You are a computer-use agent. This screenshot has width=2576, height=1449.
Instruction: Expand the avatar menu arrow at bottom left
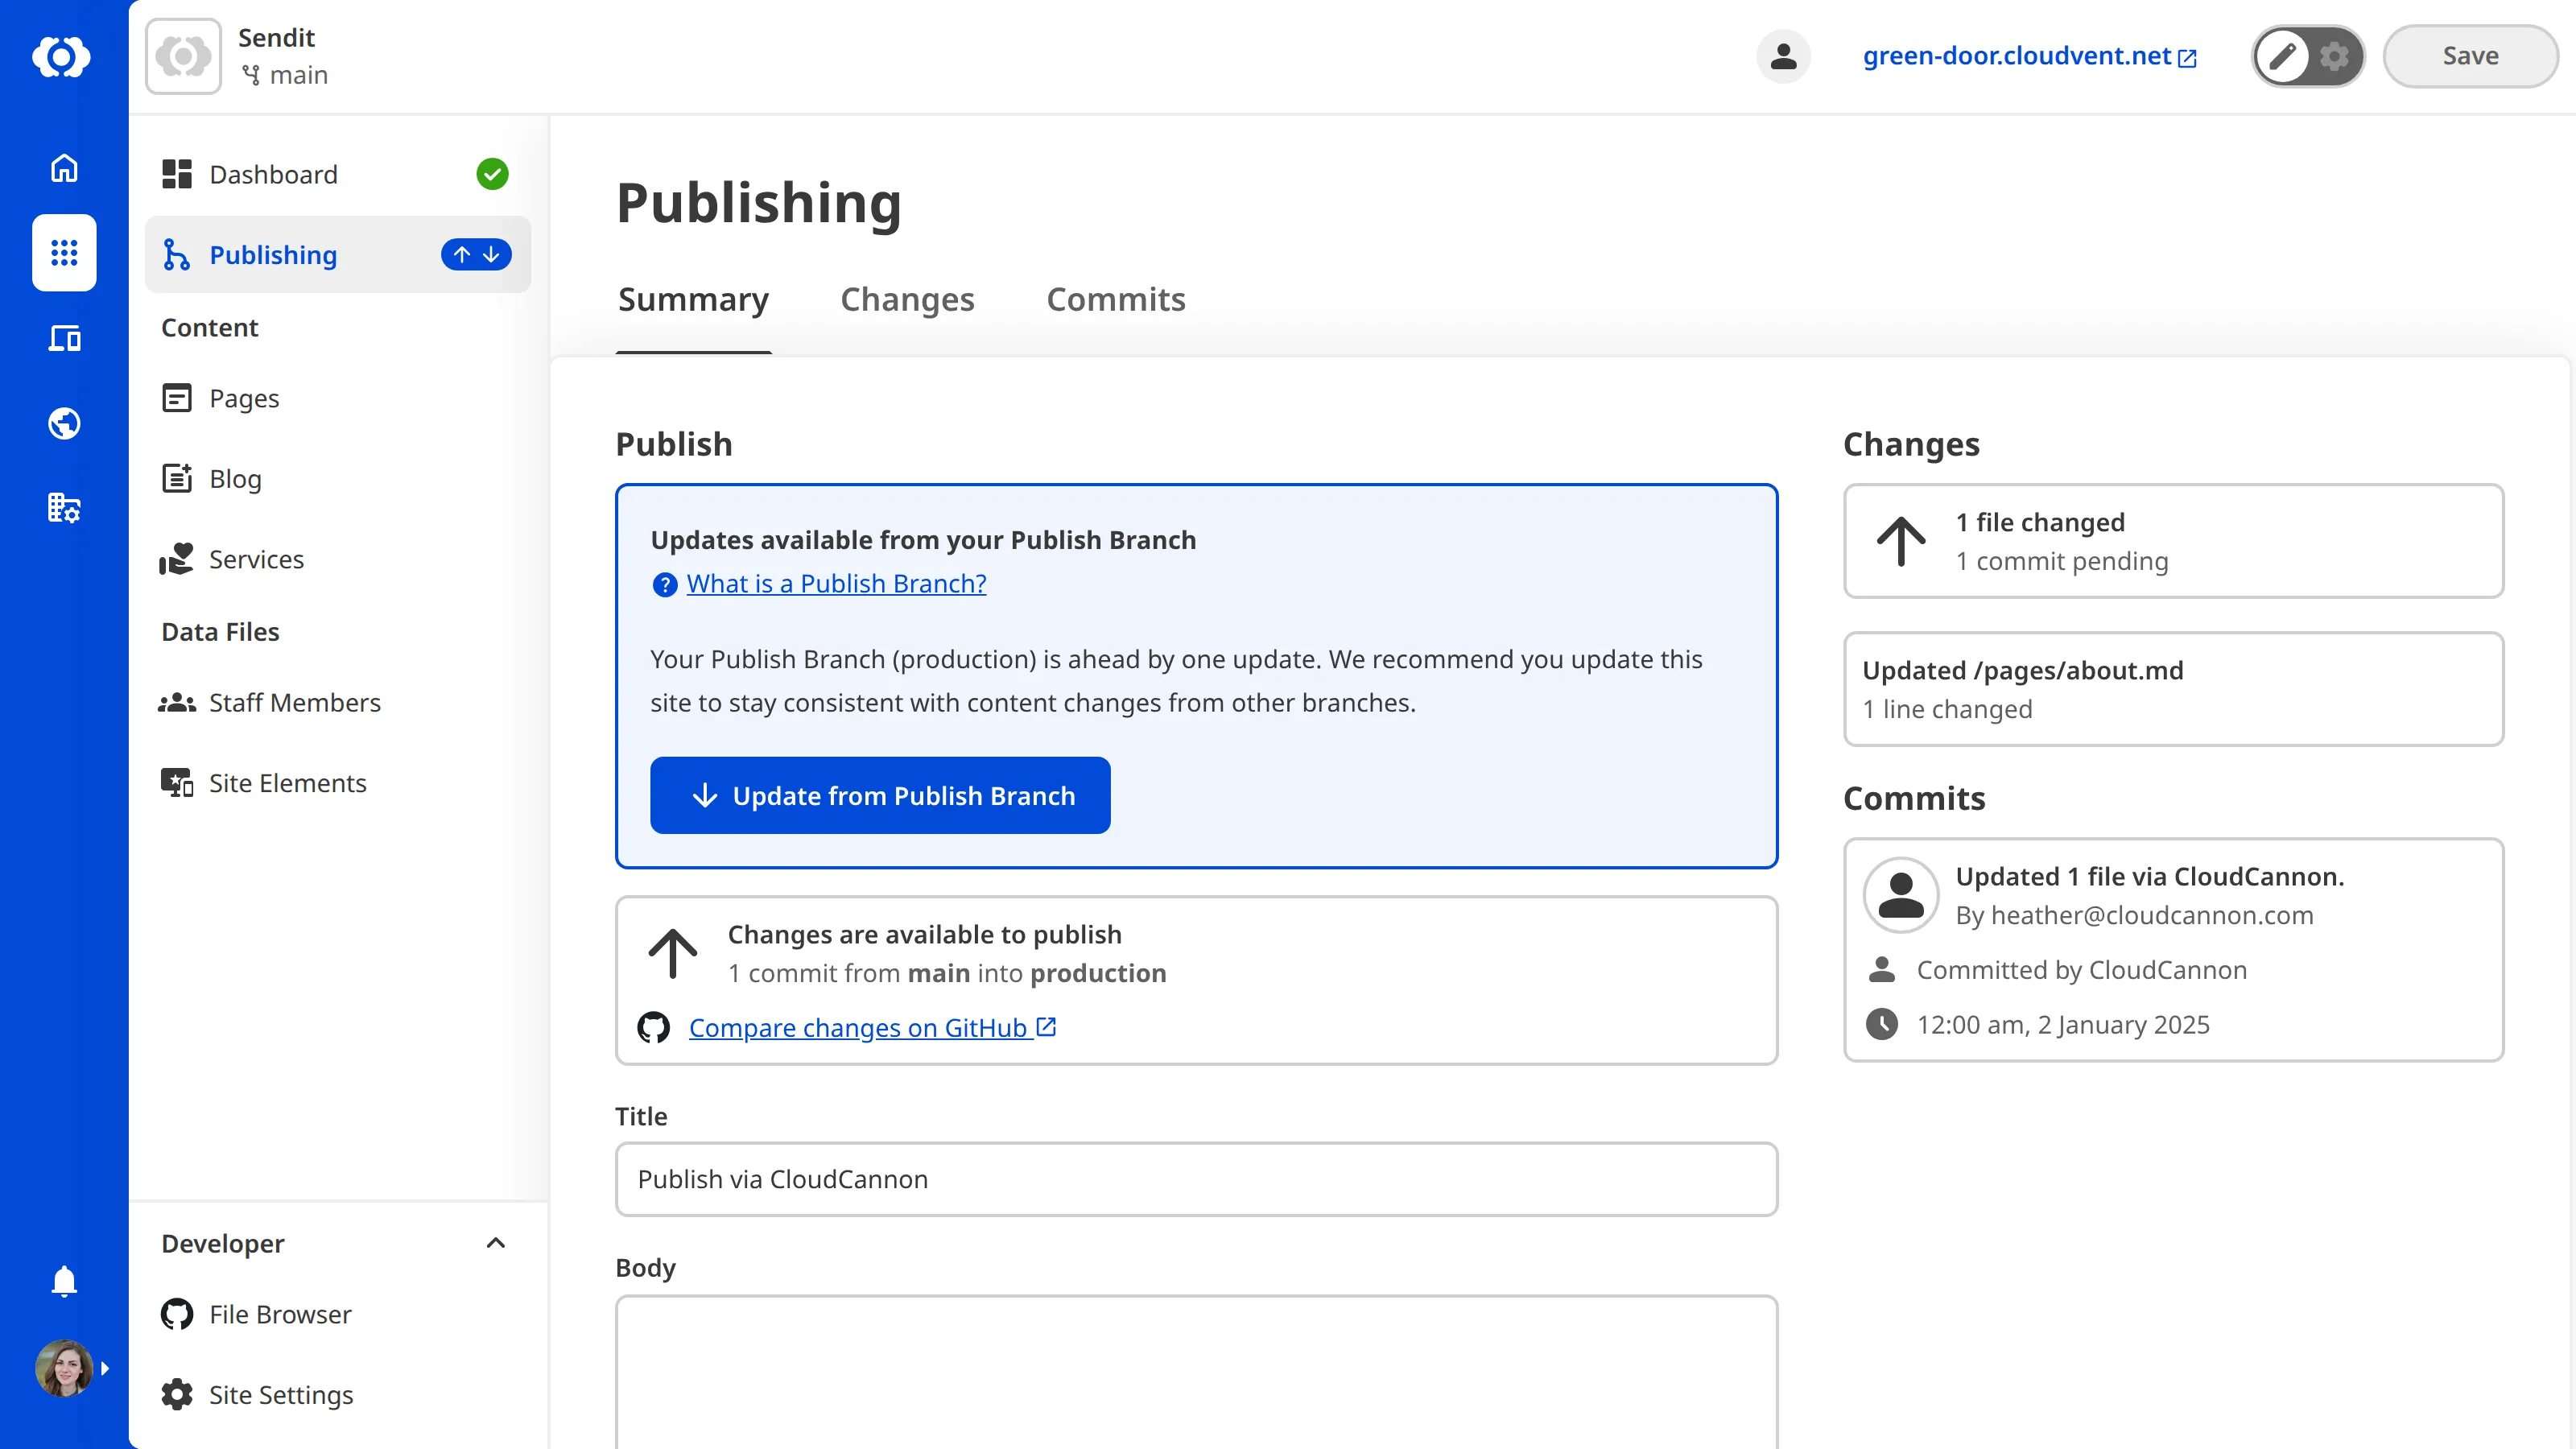pyautogui.click(x=104, y=1368)
